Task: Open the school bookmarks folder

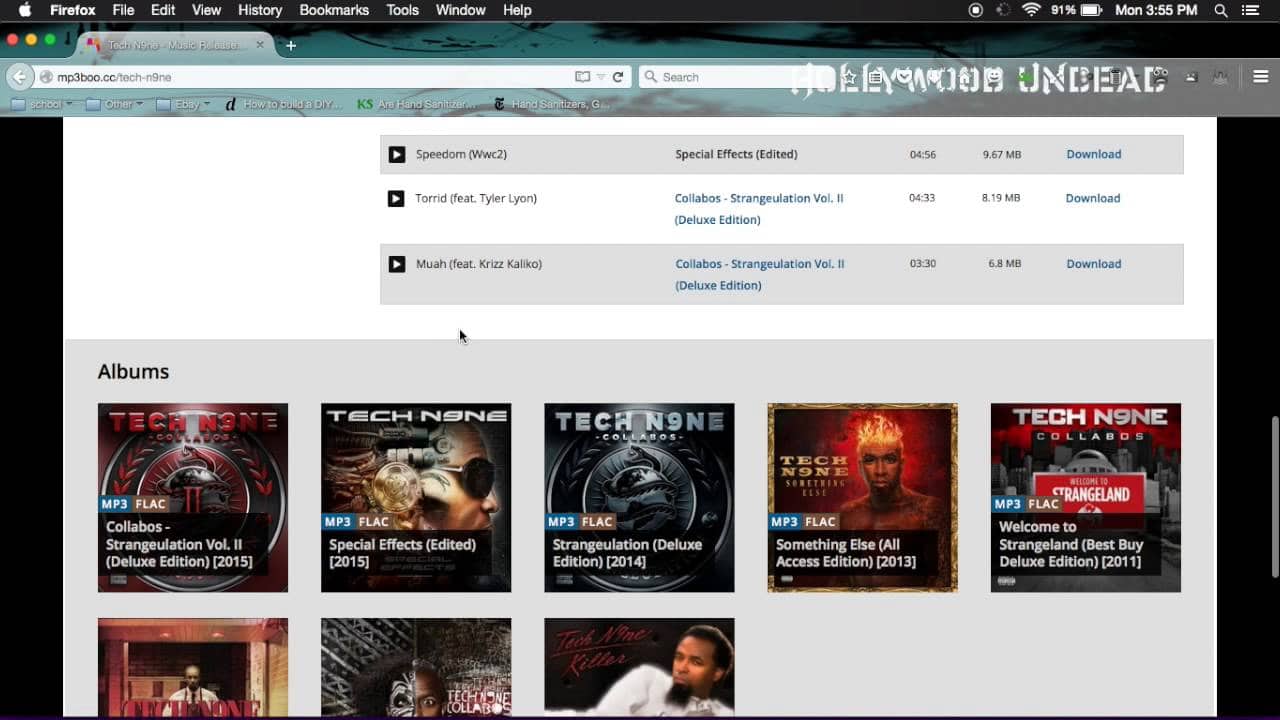Action: pyautogui.click(x=42, y=104)
